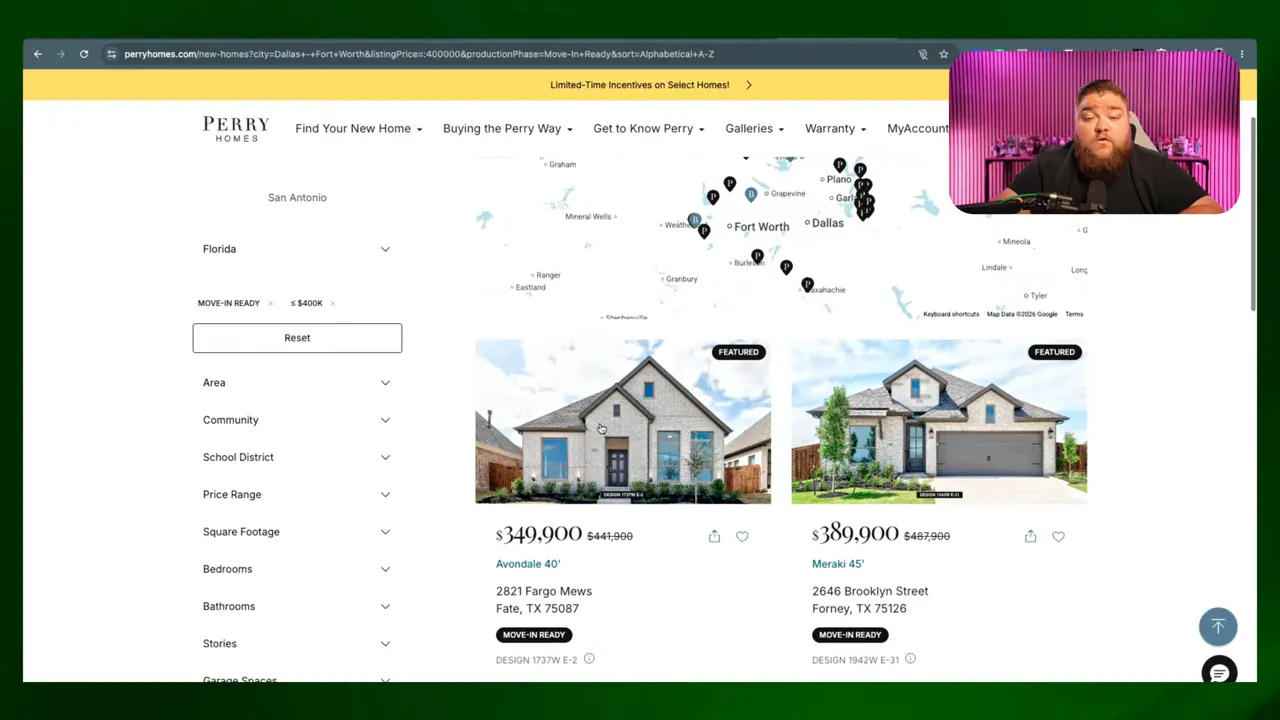Viewport: 1280px width, 720px height.
Task: Open the MyAccount menu
Action: pyautogui.click(x=917, y=128)
